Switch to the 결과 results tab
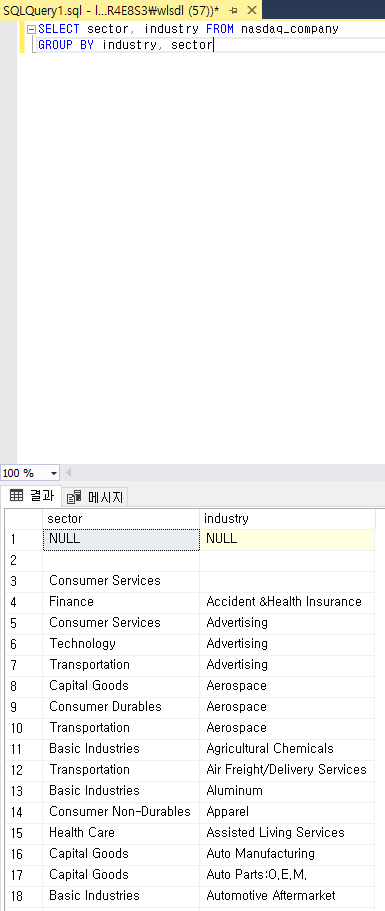This screenshot has width=385, height=911. [32, 496]
